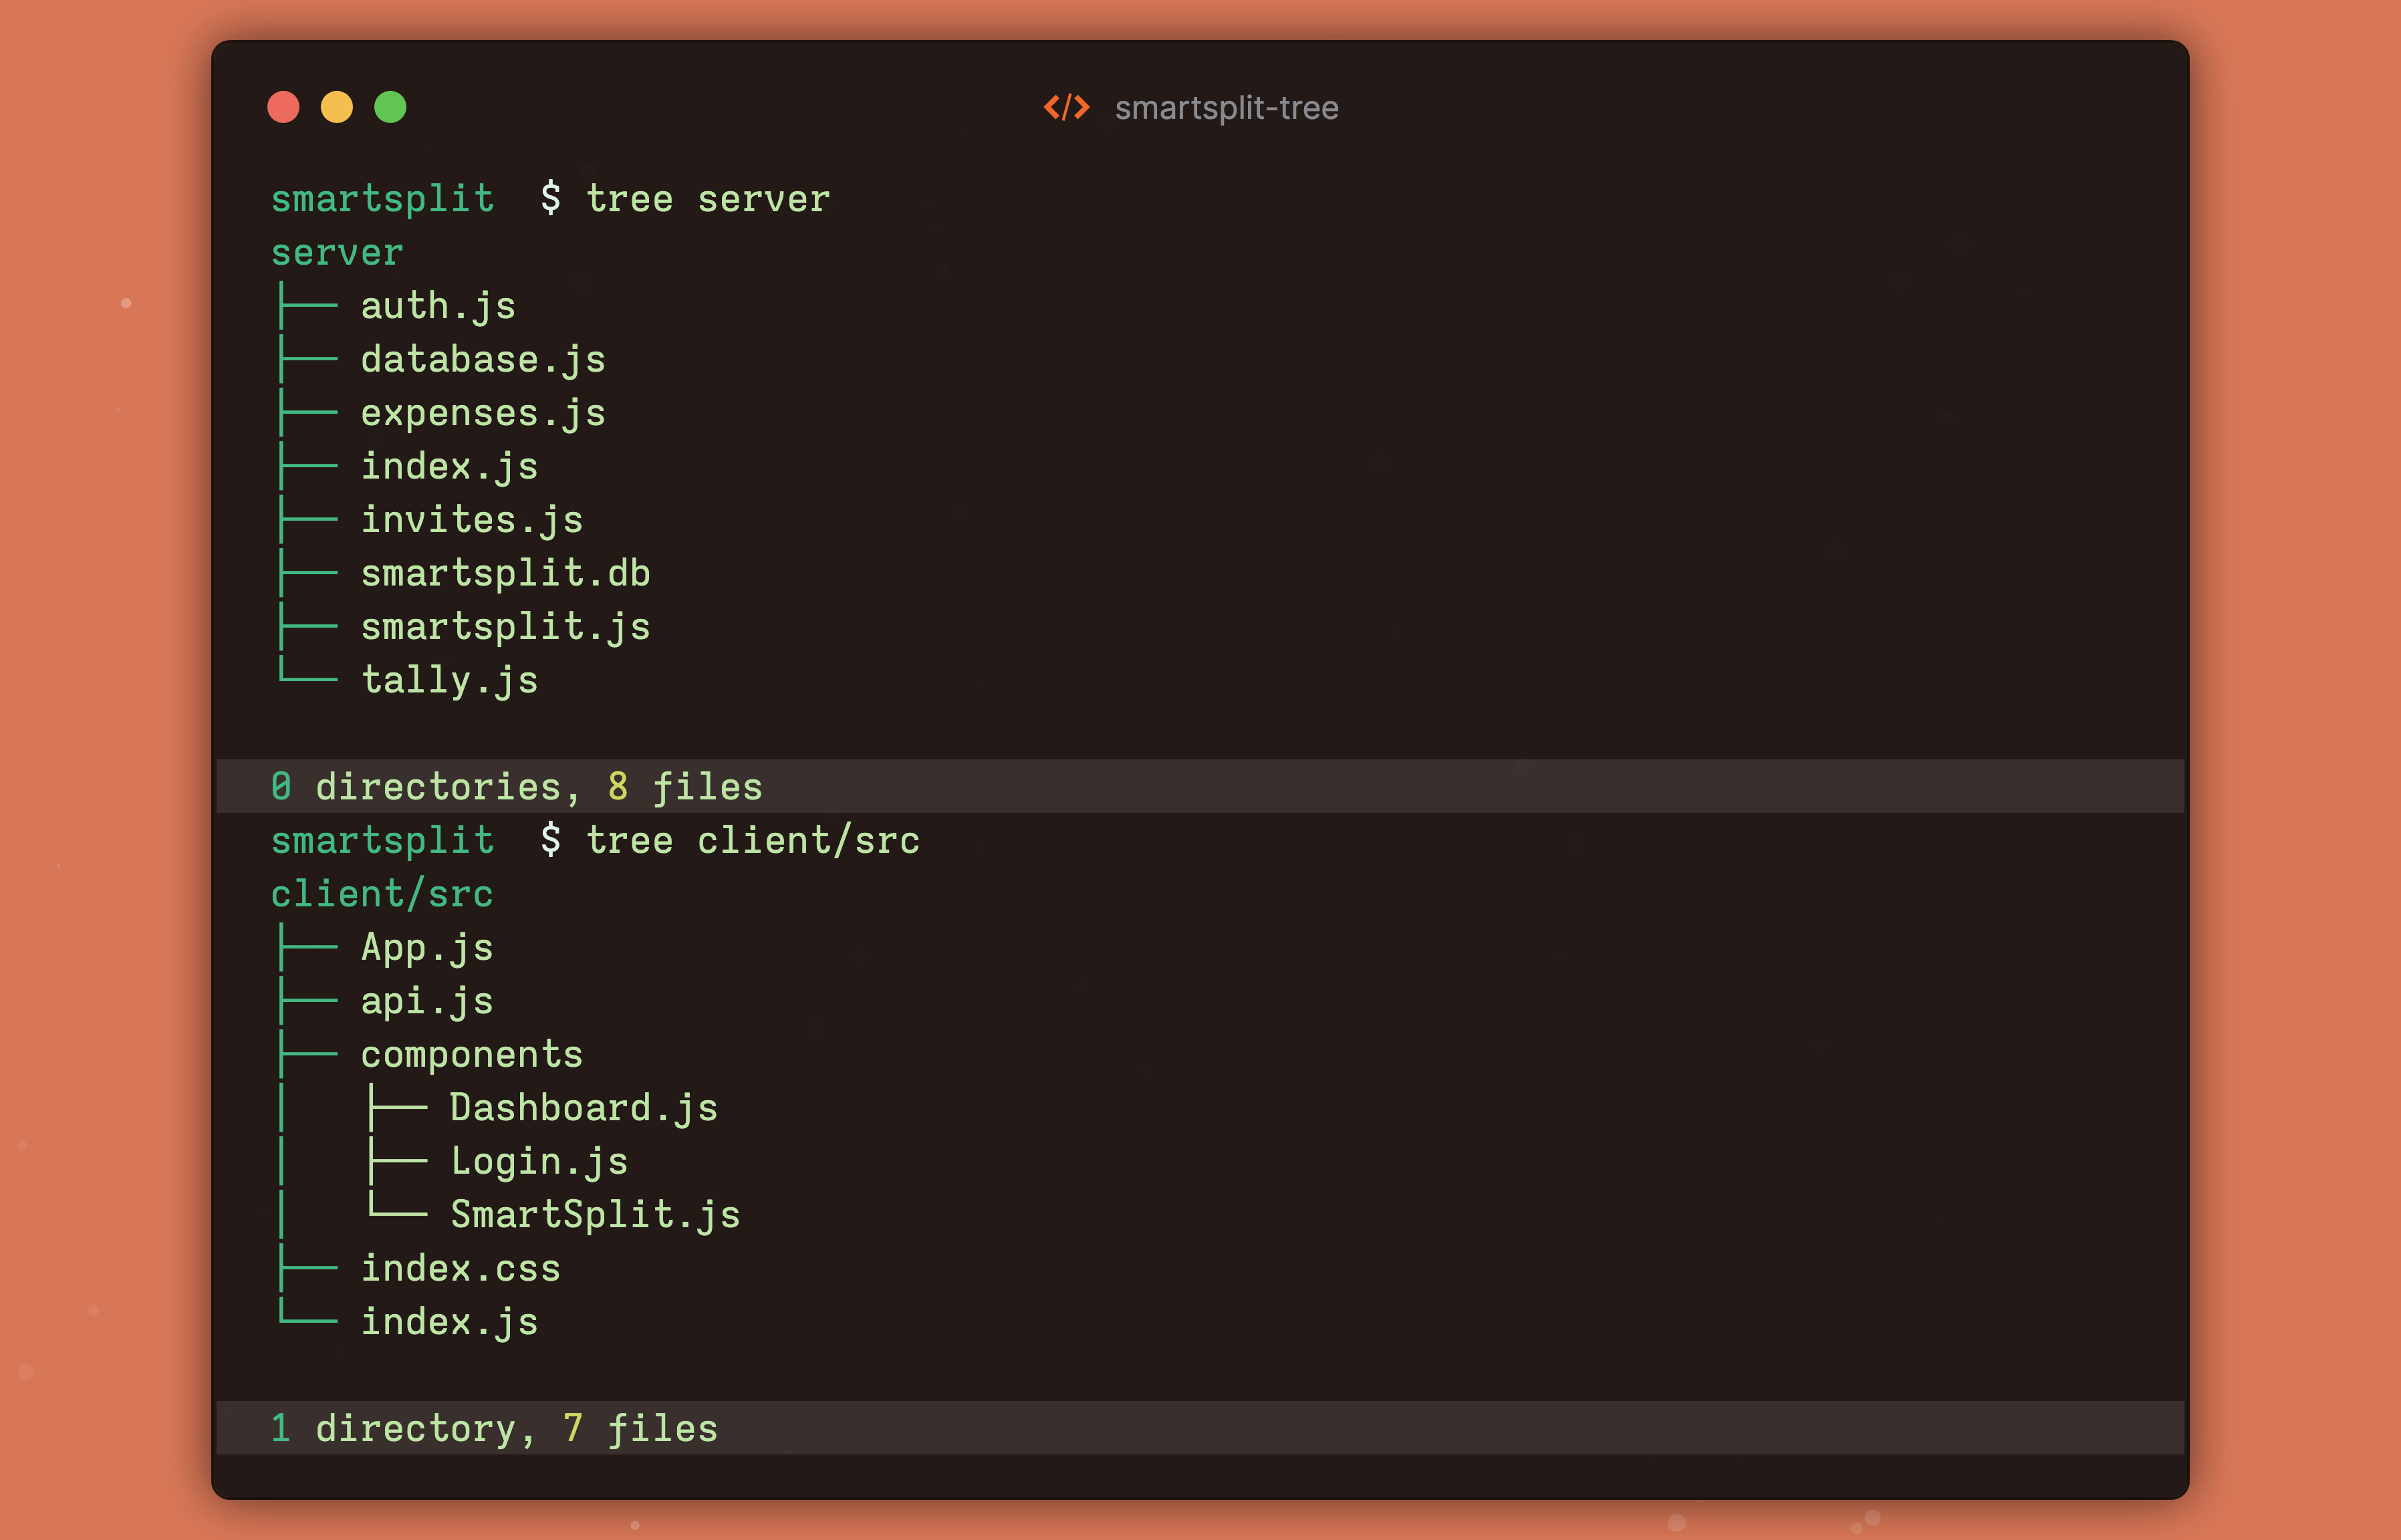Click the smartsplit-tree window title

pyautogui.click(x=1226, y=108)
